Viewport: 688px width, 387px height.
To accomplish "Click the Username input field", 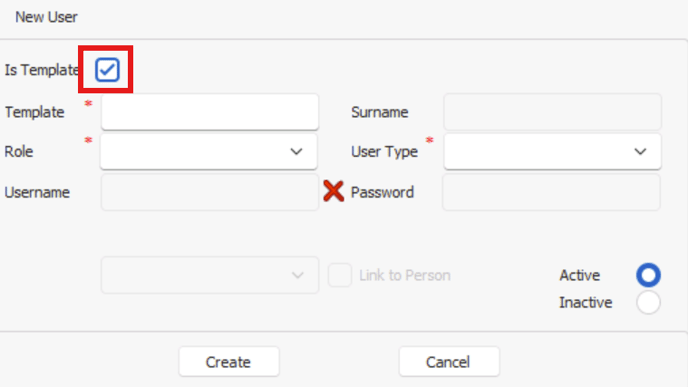I will coord(210,192).
